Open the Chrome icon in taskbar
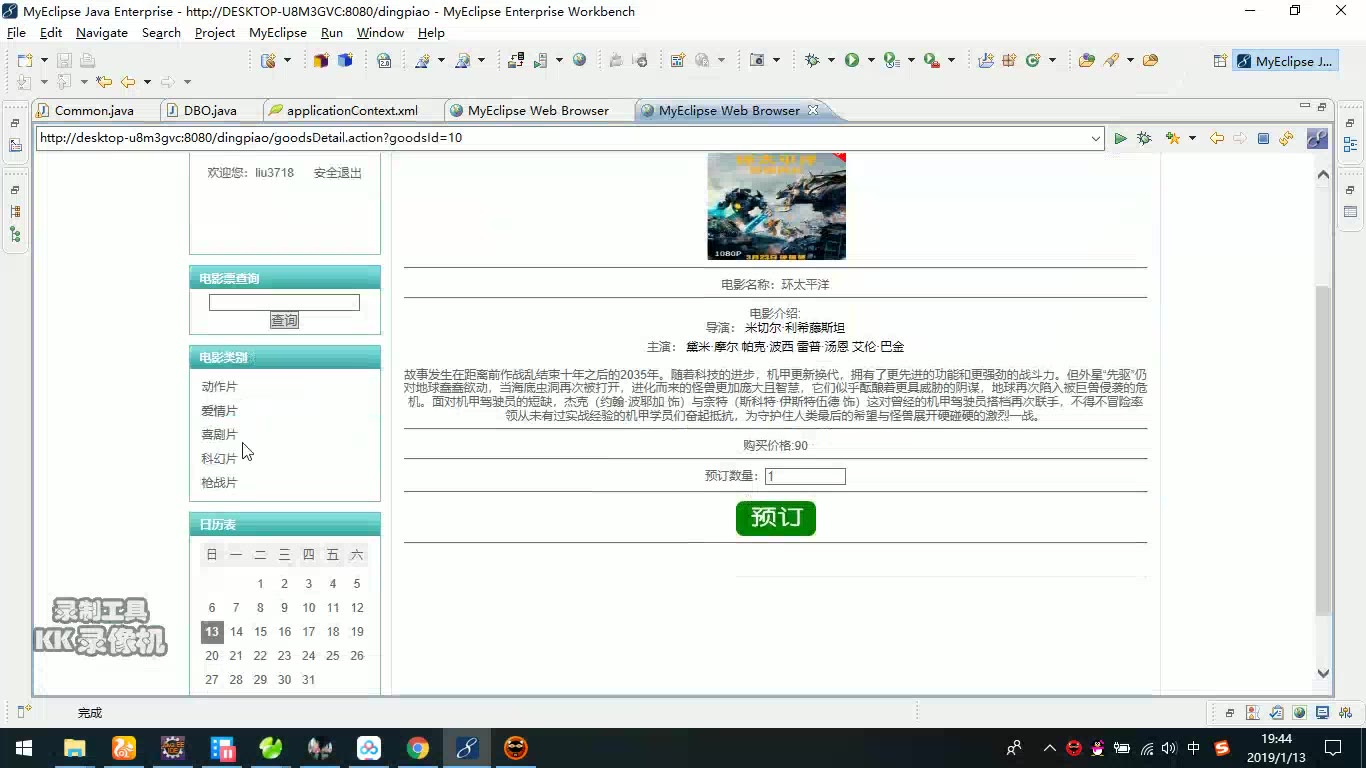The height and width of the screenshot is (768, 1366). 418,748
